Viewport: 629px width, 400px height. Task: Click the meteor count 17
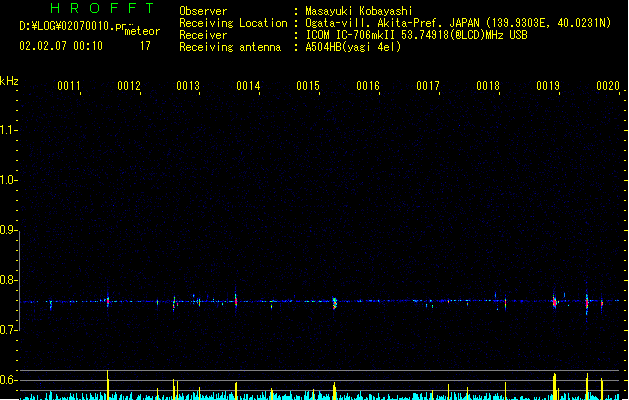(x=145, y=46)
